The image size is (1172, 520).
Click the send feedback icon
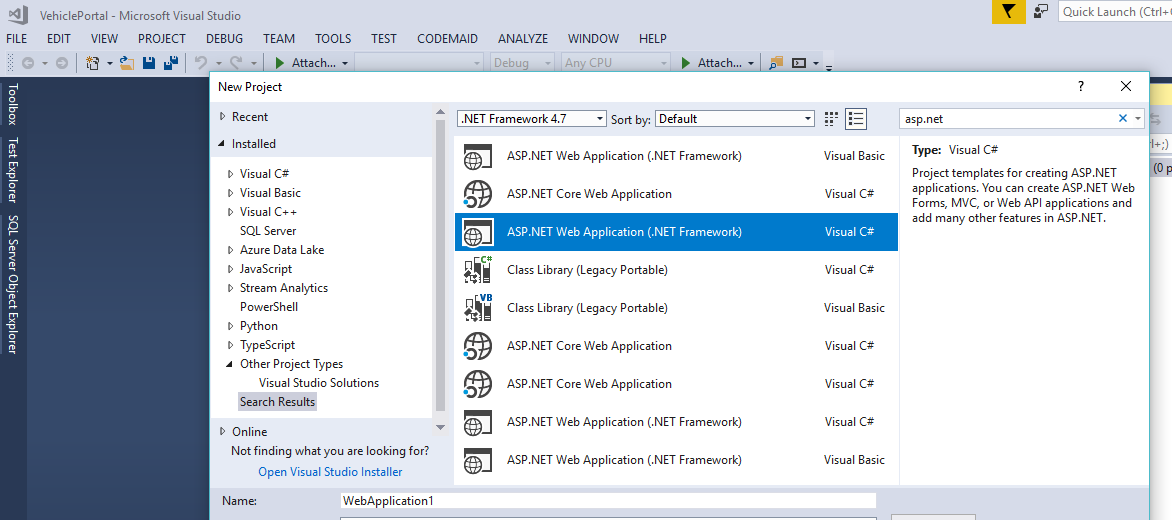[1041, 11]
